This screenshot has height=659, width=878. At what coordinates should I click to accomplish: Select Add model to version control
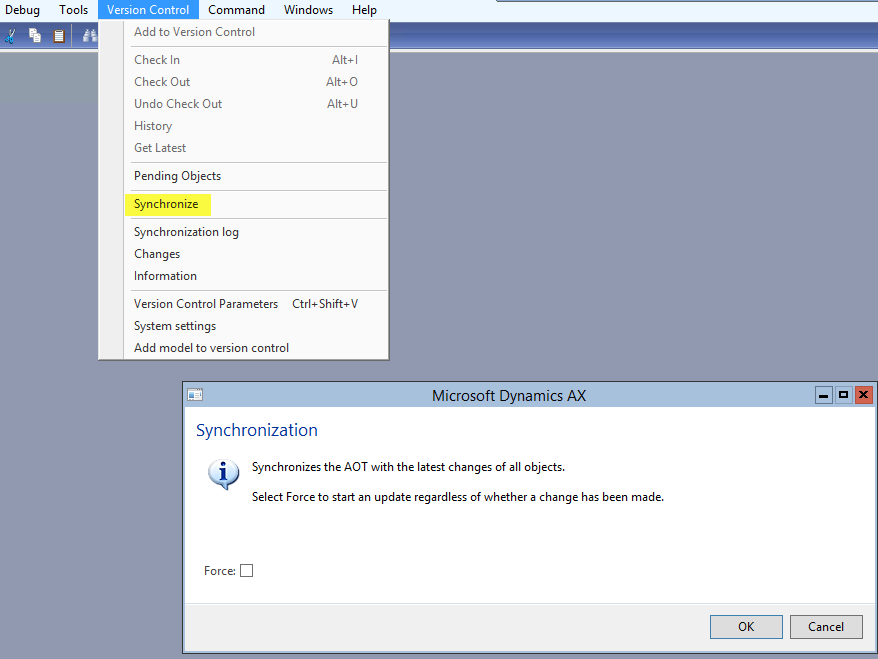tap(211, 348)
